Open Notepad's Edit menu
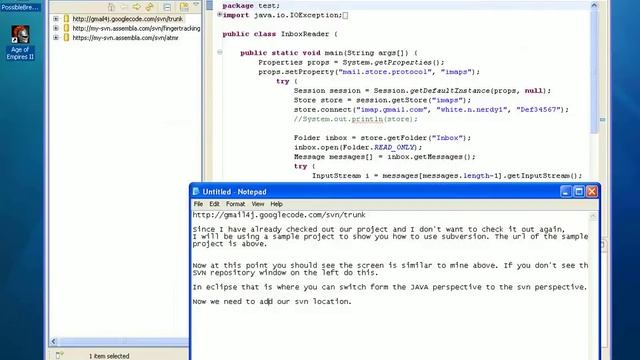This screenshot has width=640, height=360. click(214, 204)
